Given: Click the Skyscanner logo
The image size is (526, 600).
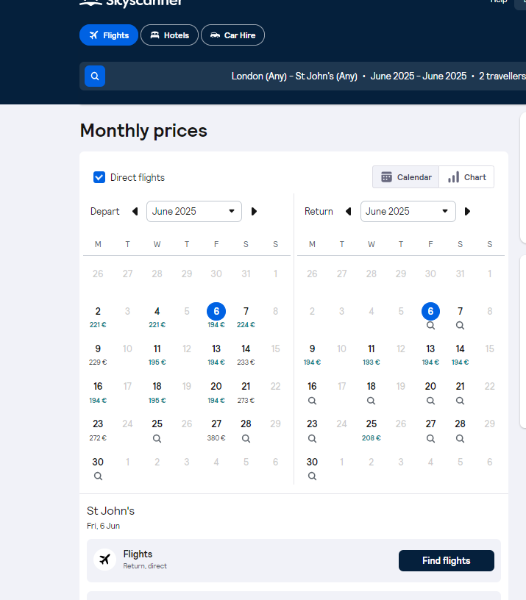Looking at the screenshot, I should tap(130, 3).
